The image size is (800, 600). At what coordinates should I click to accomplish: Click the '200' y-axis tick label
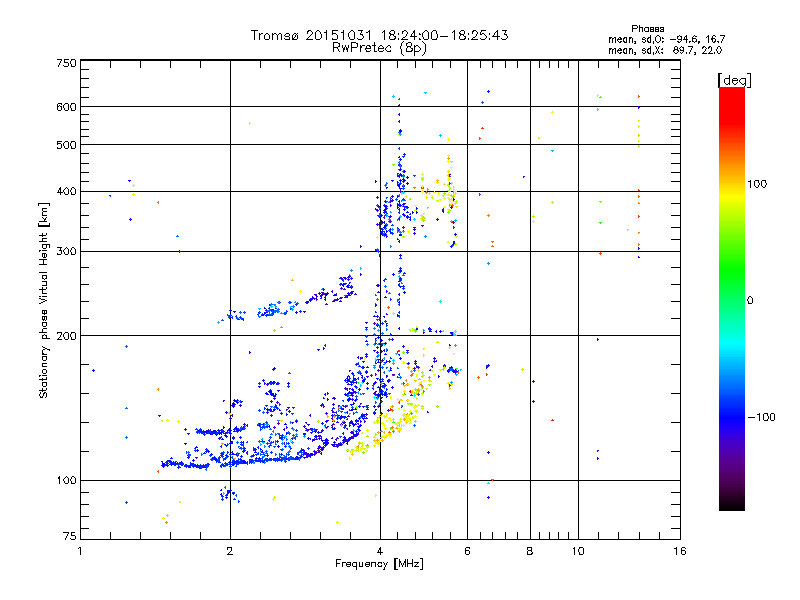click(66, 336)
